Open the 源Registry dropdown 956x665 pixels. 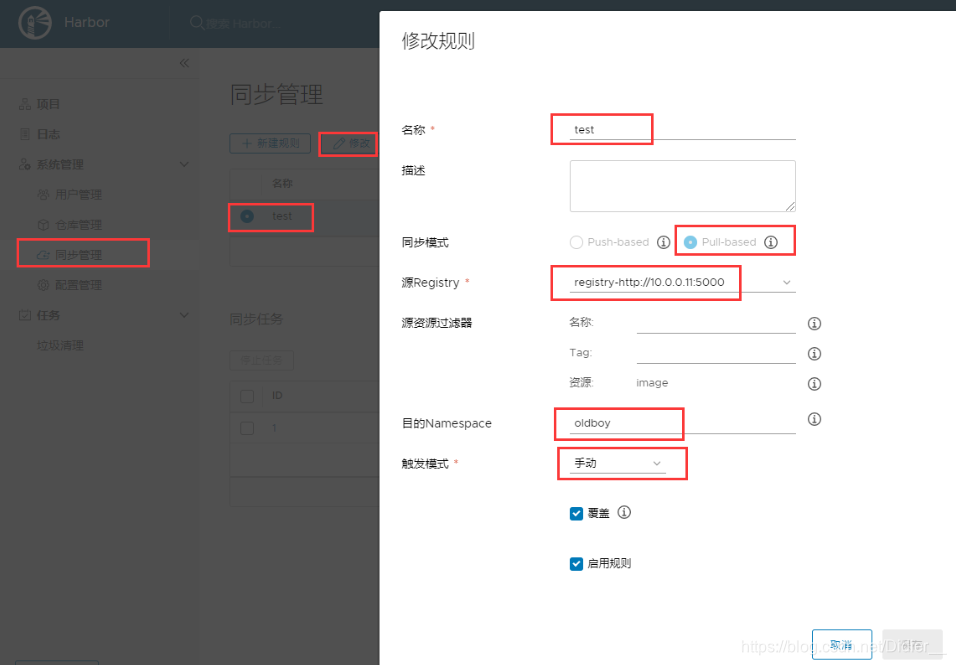[787, 284]
